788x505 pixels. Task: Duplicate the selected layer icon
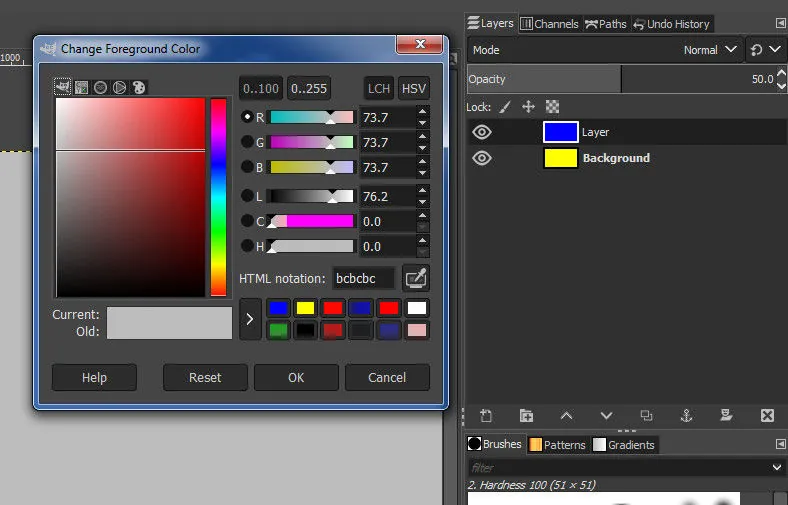pos(646,416)
